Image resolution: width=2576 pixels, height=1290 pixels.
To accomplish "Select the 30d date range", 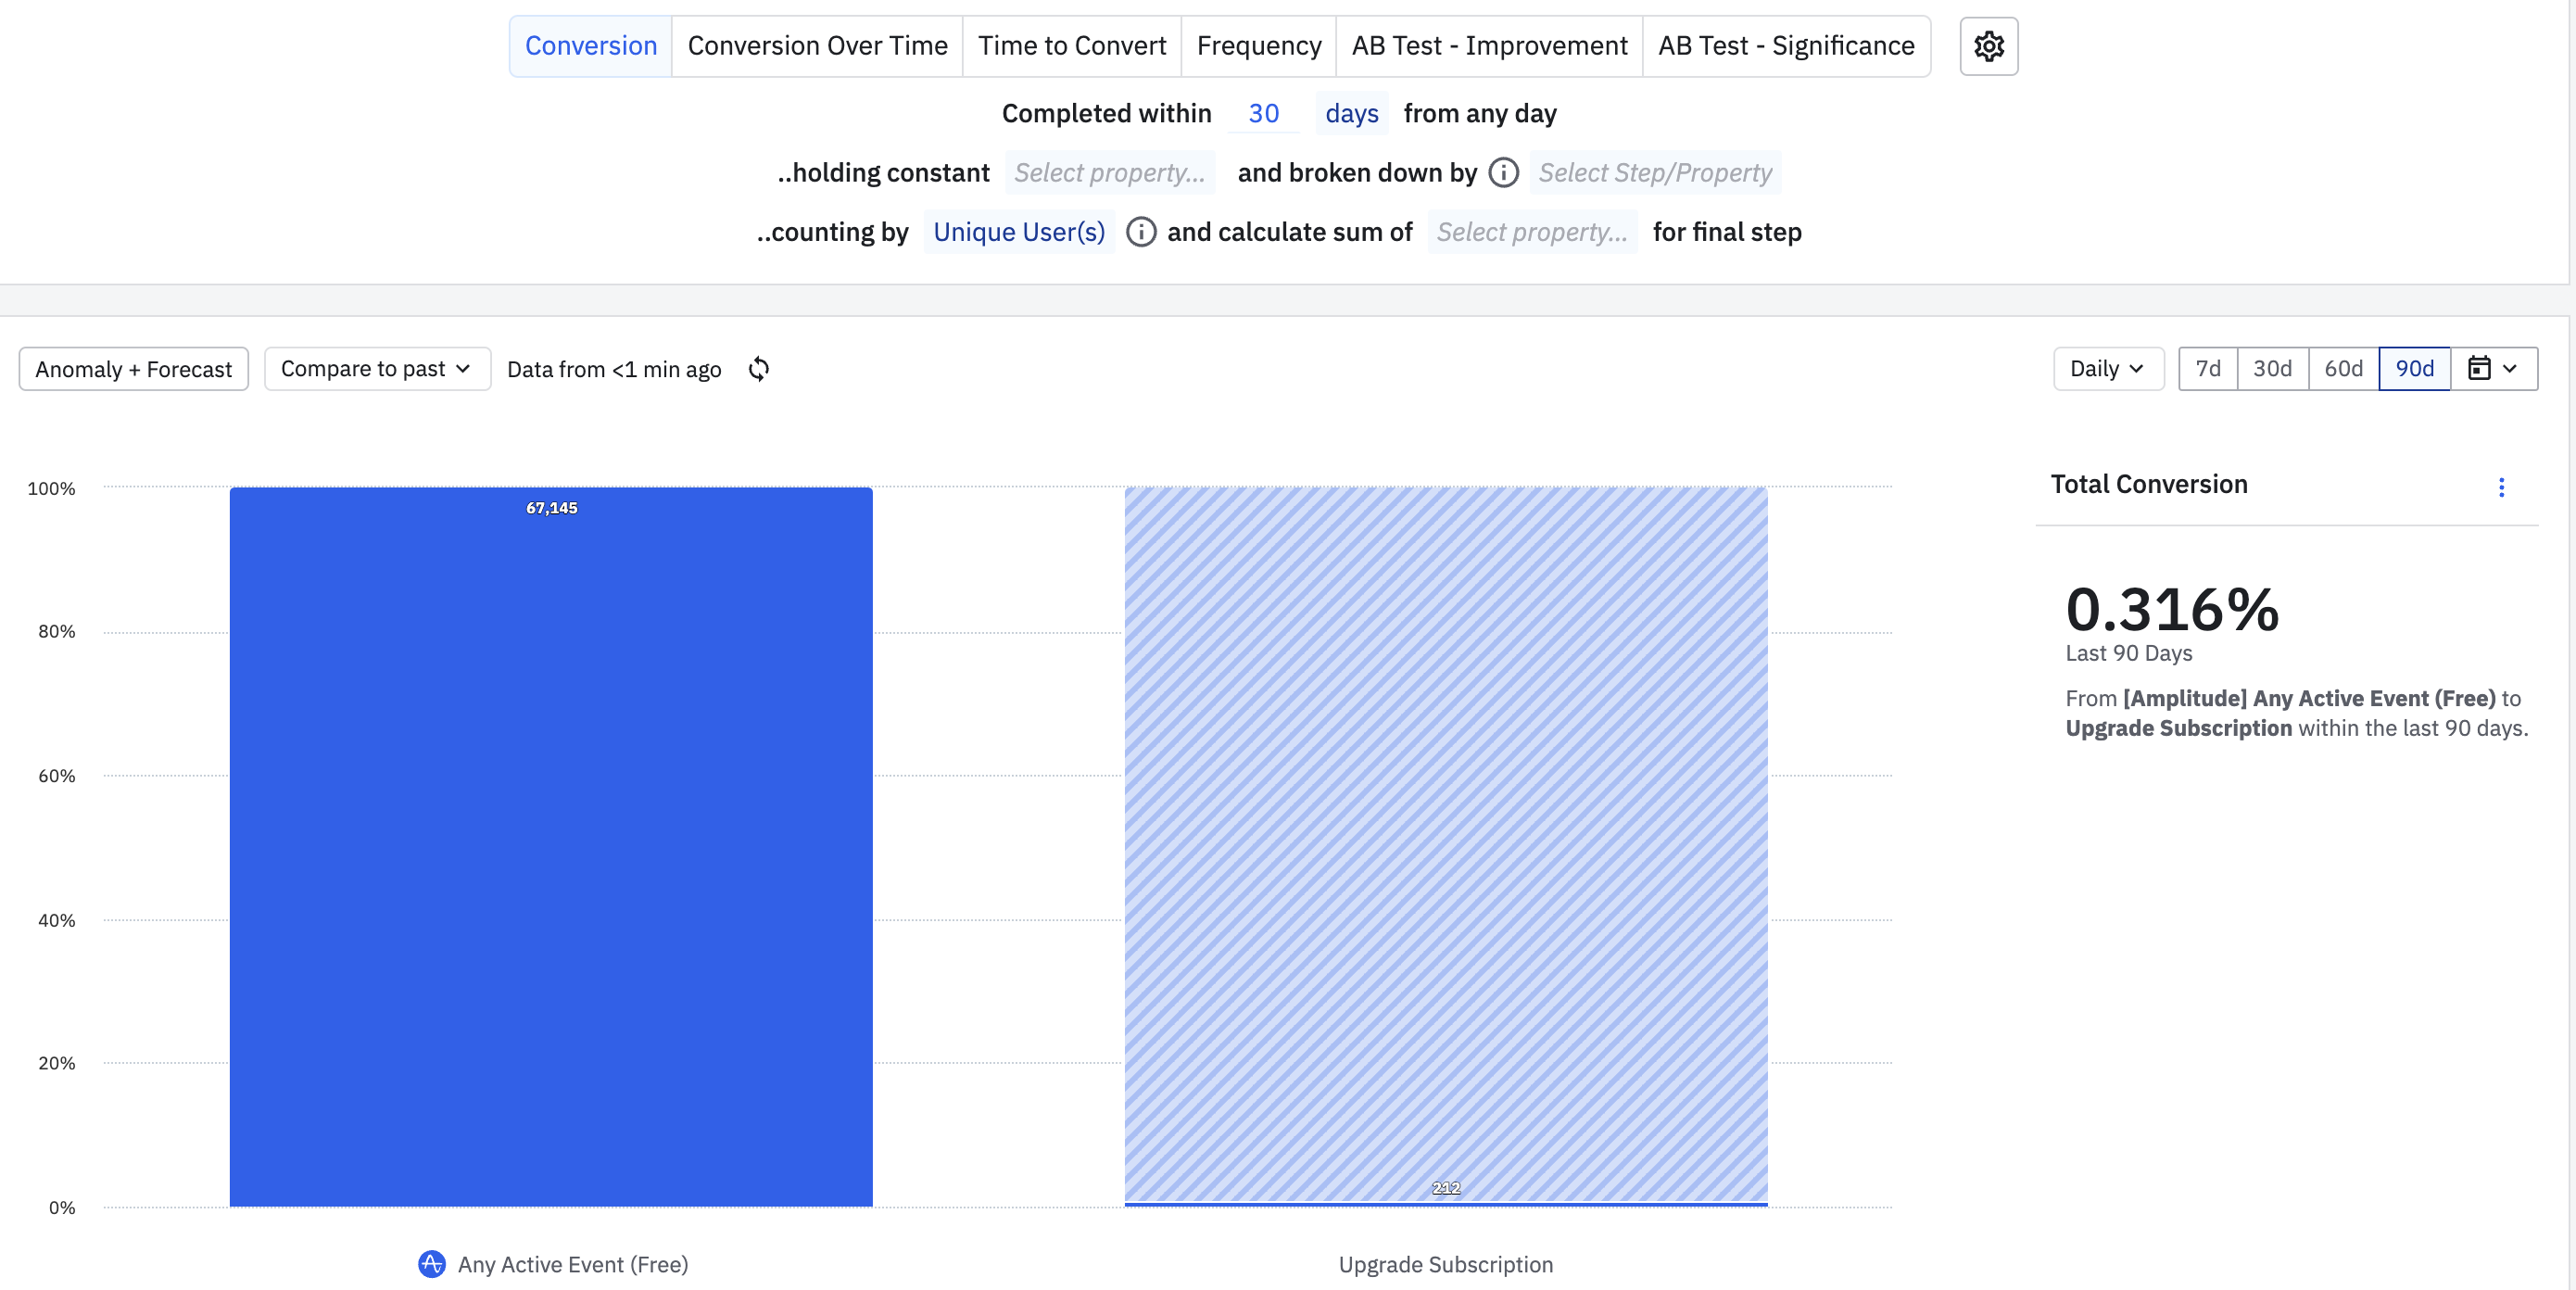I will coord(2272,369).
